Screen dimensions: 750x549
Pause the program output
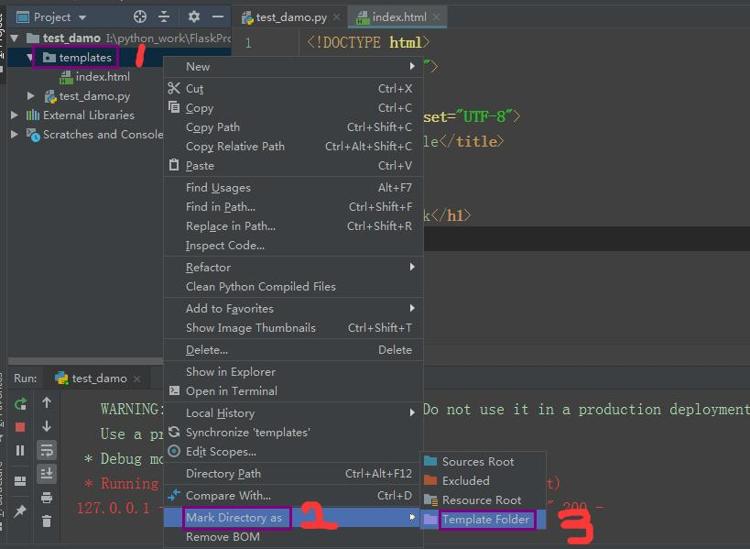pyautogui.click(x=20, y=451)
